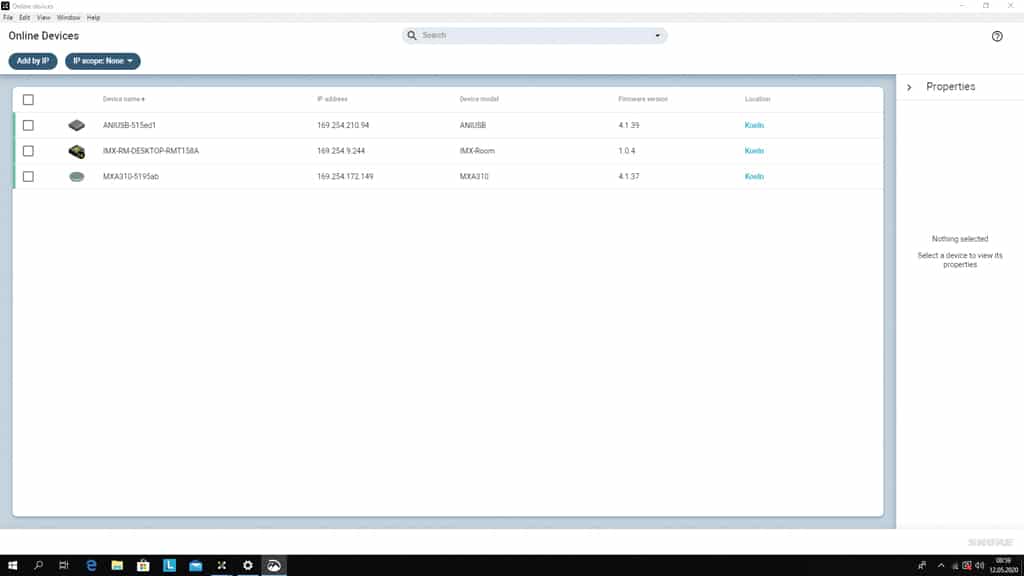This screenshot has height=576, width=1024.
Task: Click firmware version 4.1.37
Action: pos(629,176)
